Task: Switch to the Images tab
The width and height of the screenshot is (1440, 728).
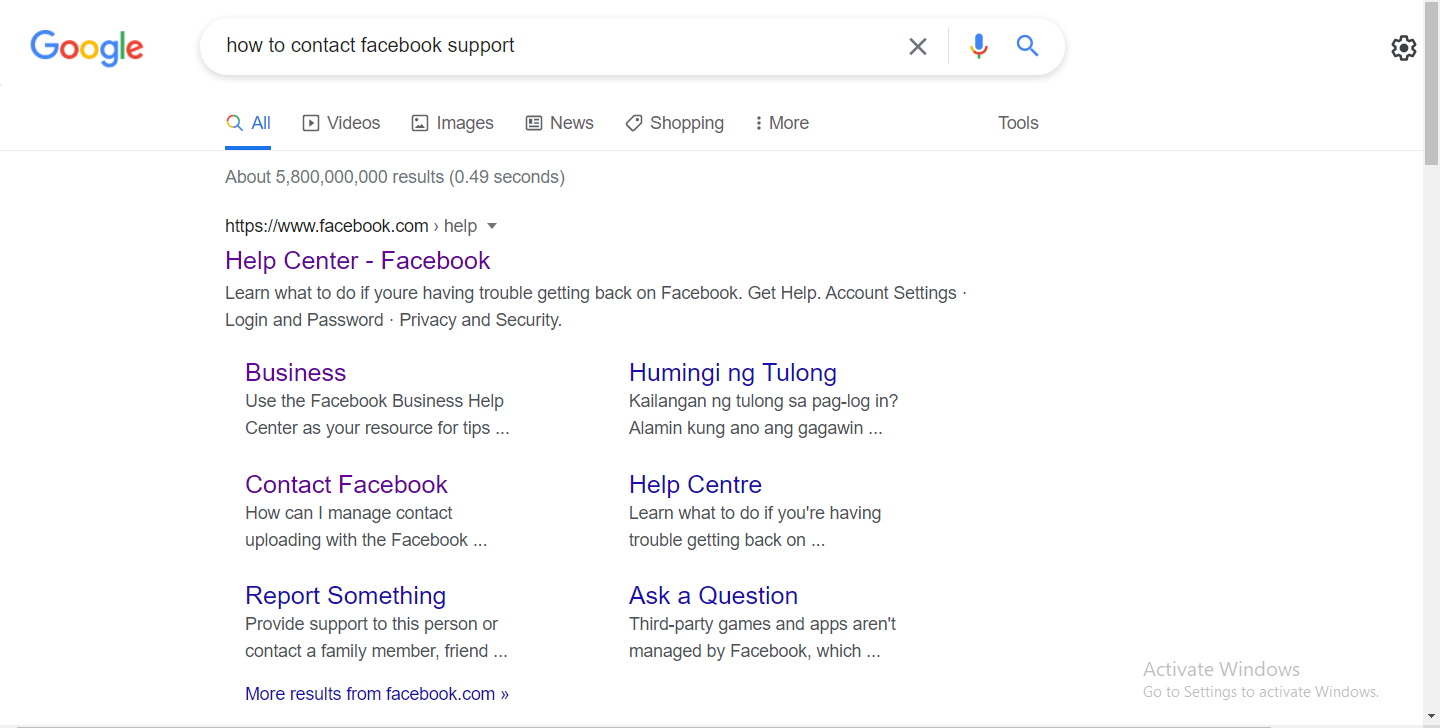Action: tap(452, 123)
